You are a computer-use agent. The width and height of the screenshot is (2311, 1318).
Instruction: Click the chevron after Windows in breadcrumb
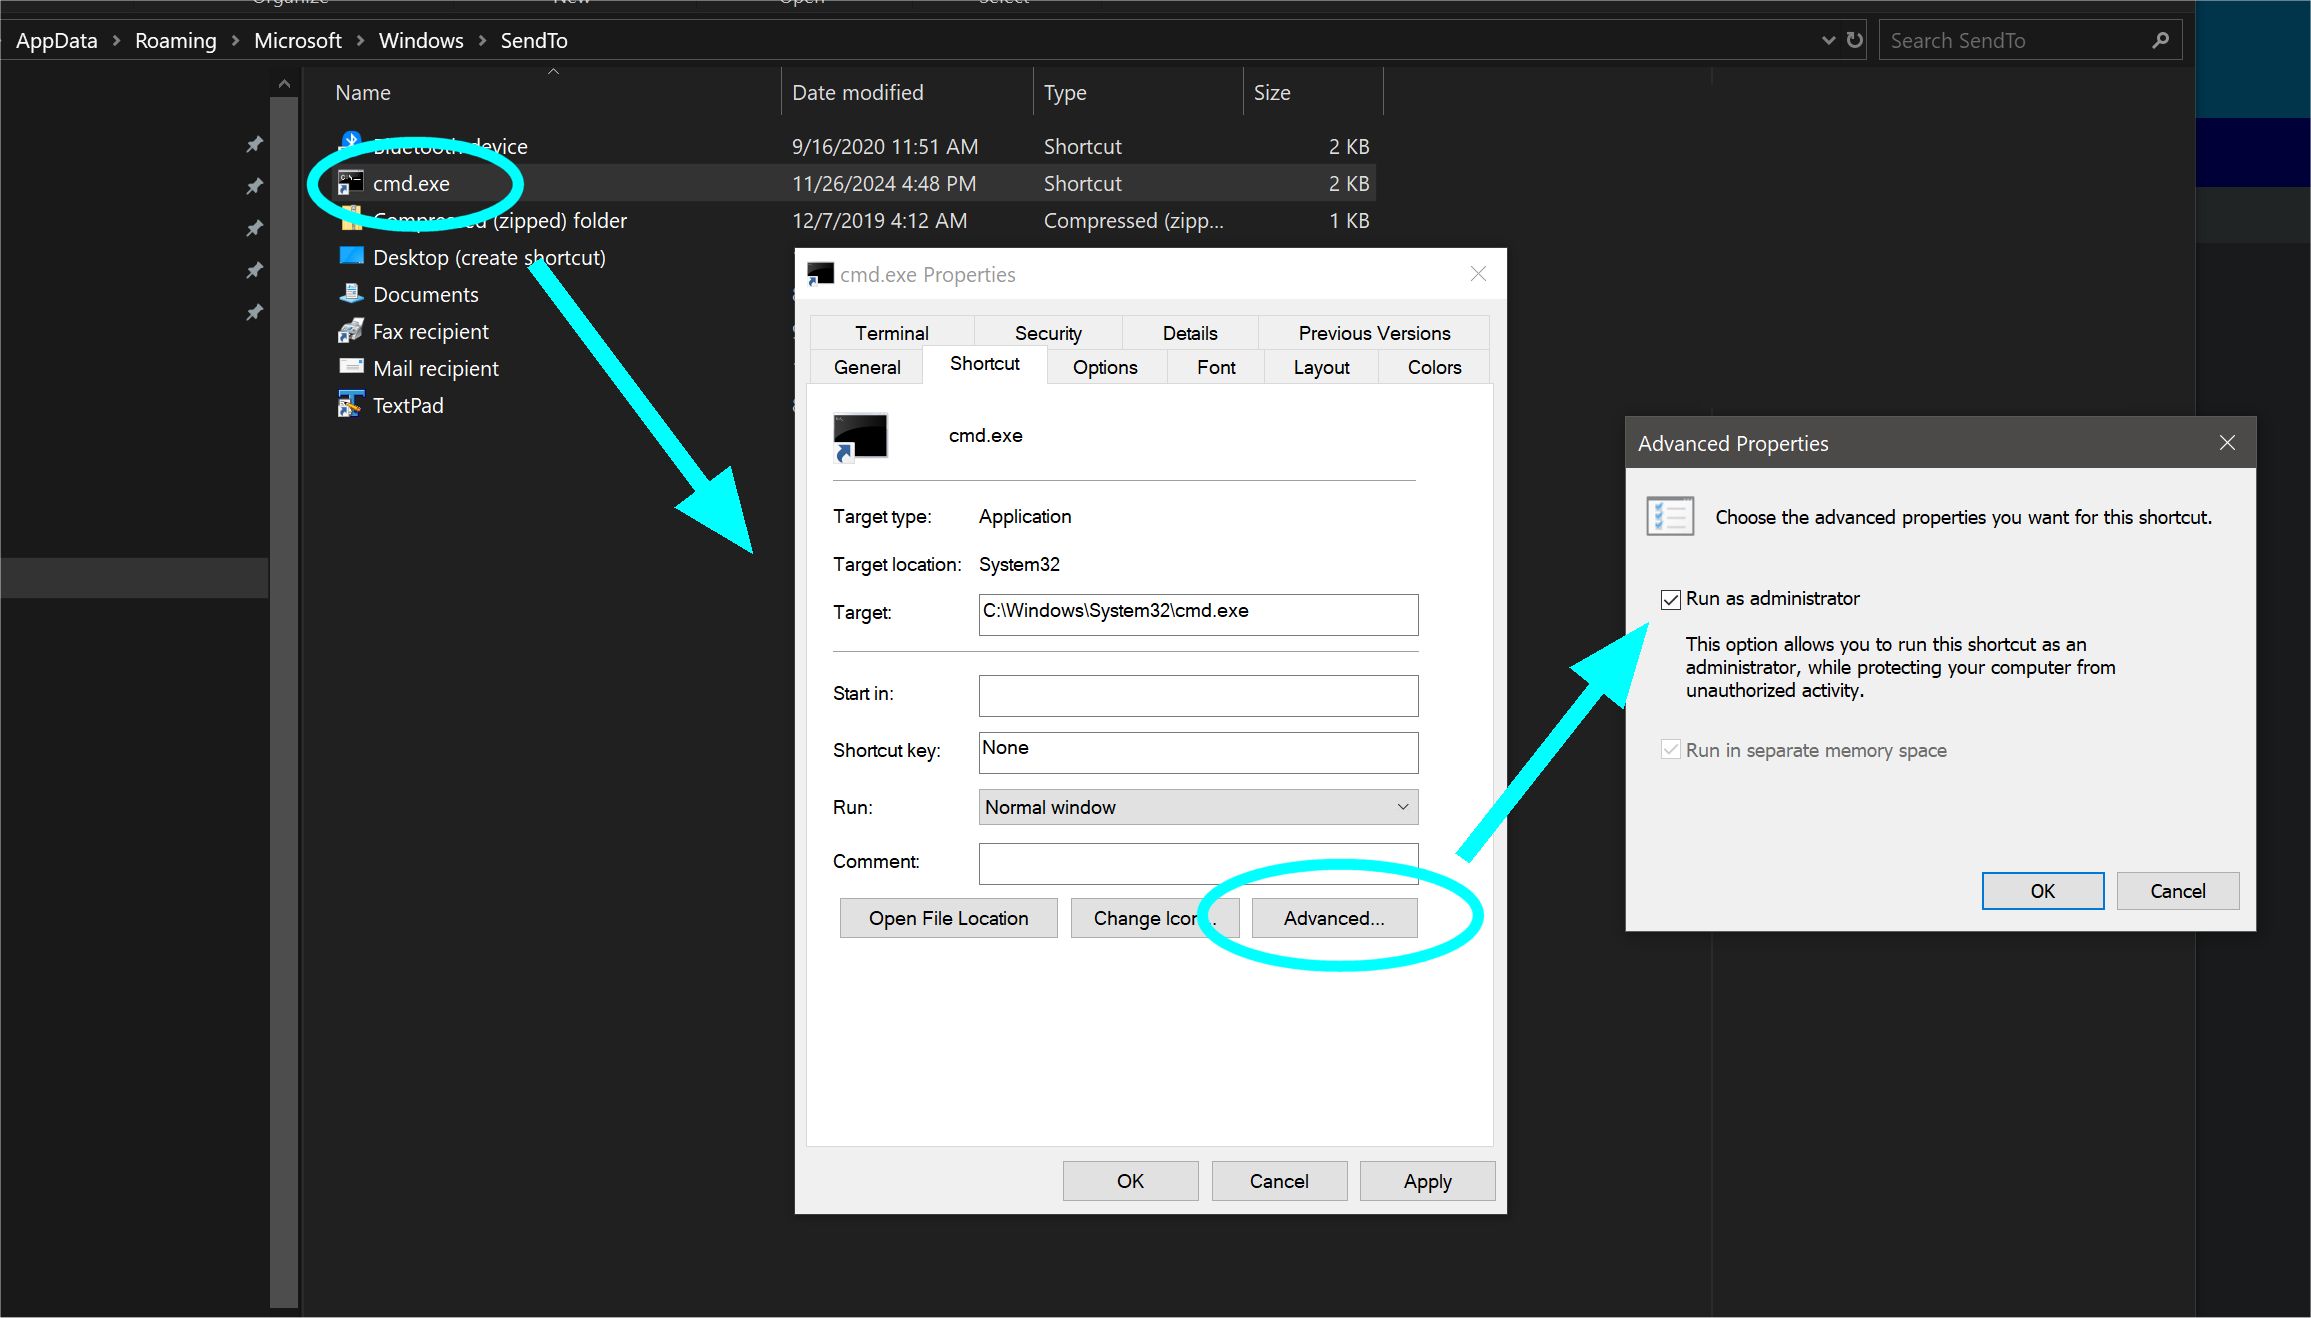click(482, 40)
